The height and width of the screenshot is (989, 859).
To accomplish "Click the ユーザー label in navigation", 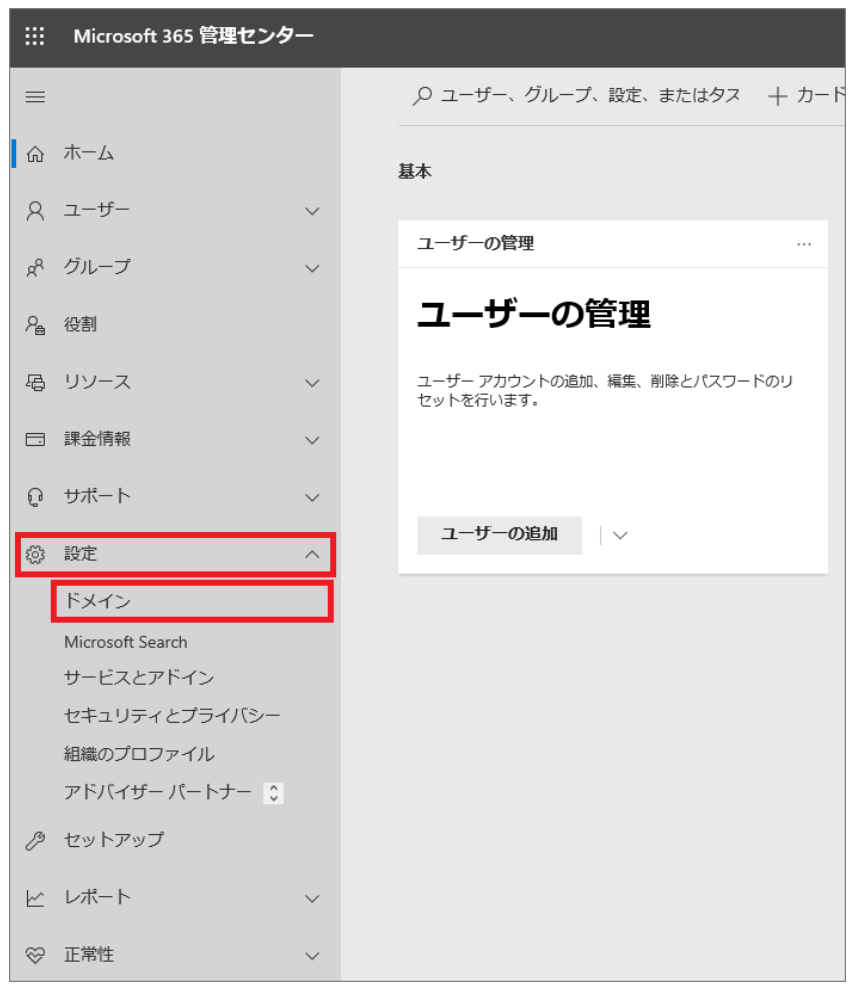I will pos(96,209).
